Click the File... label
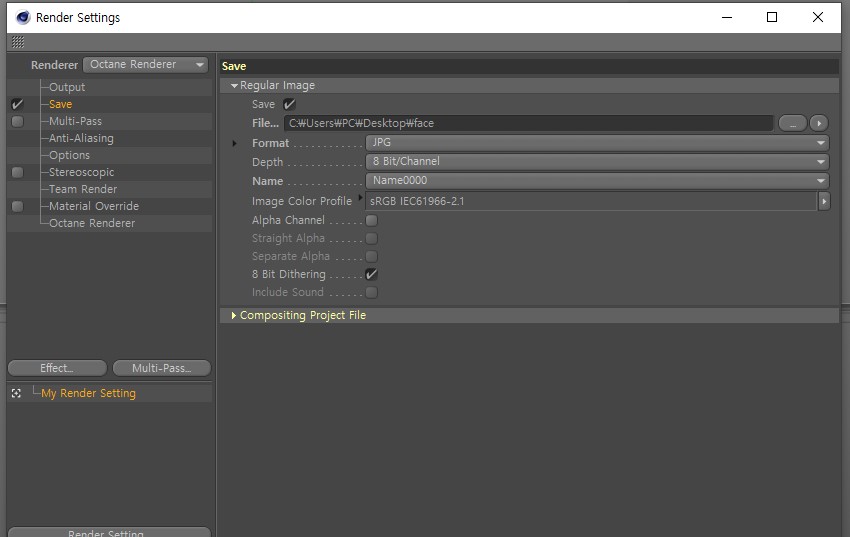Image resolution: width=850 pixels, height=537 pixels. coord(265,124)
